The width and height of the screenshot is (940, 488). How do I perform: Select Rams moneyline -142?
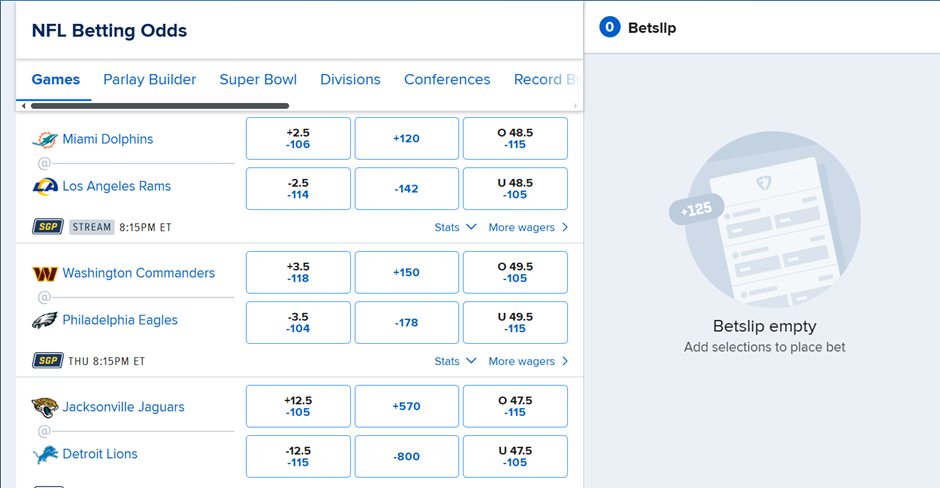coord(406,189)
